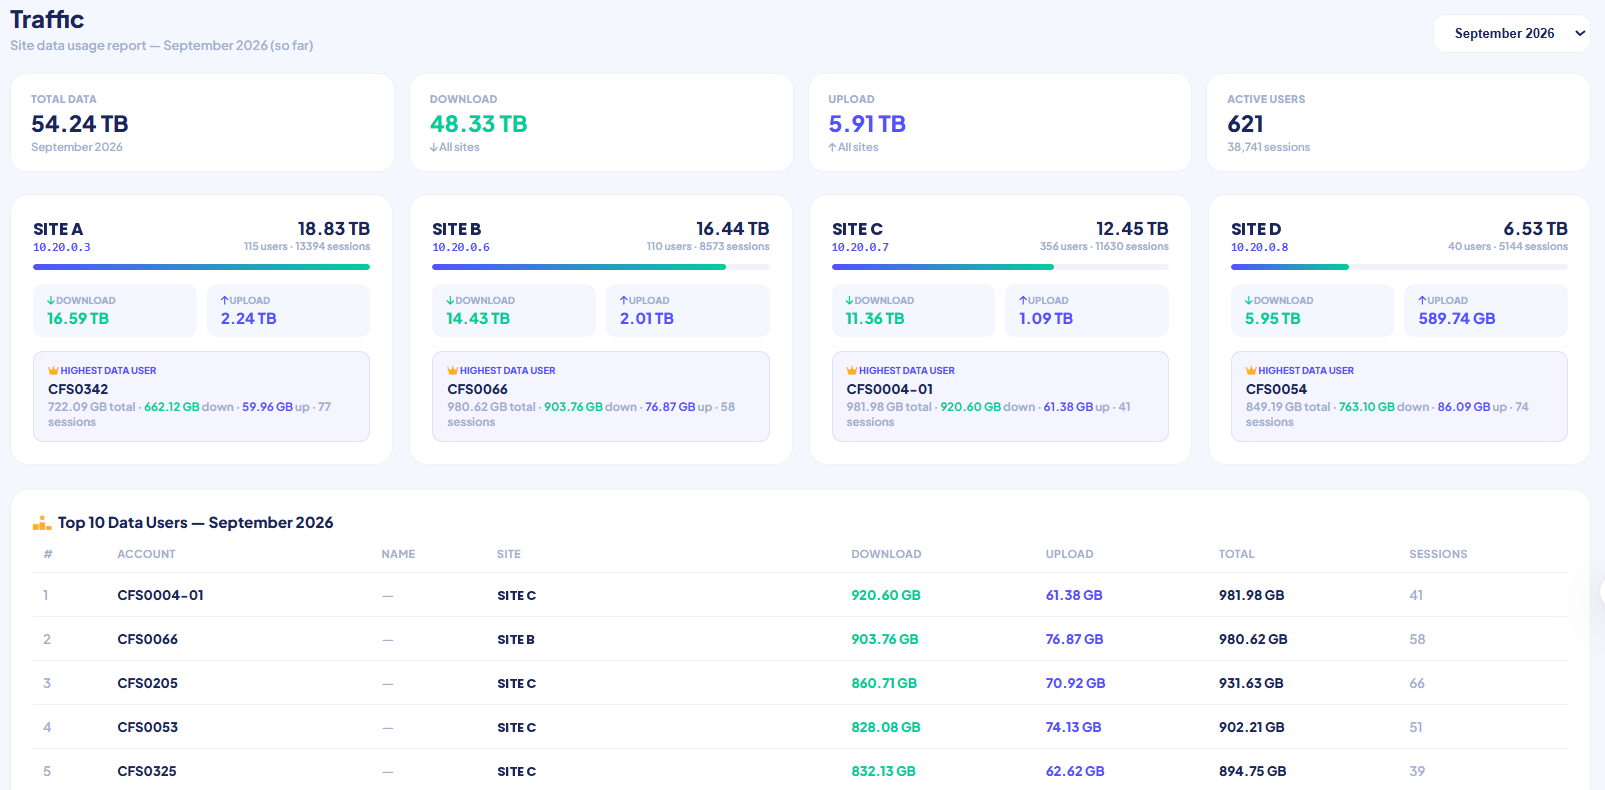This screenshot has height=790, width=1605.
Task: Click Site B's data usage progress bar
Action: (601, 267)
